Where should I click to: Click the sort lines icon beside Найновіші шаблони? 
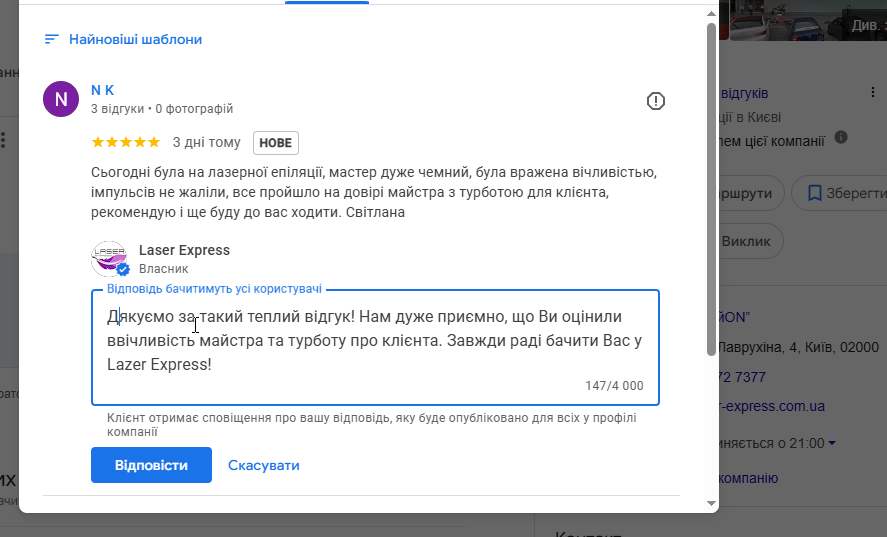click(51, 39)
